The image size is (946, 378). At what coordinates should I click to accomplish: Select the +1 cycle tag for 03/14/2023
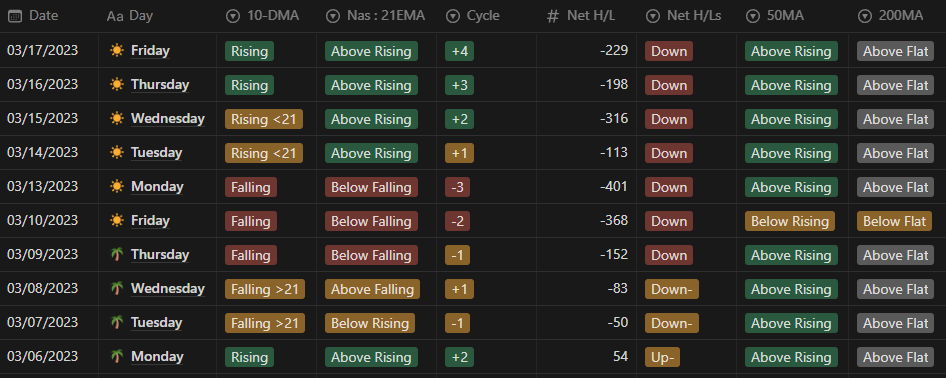pos(460,153)
